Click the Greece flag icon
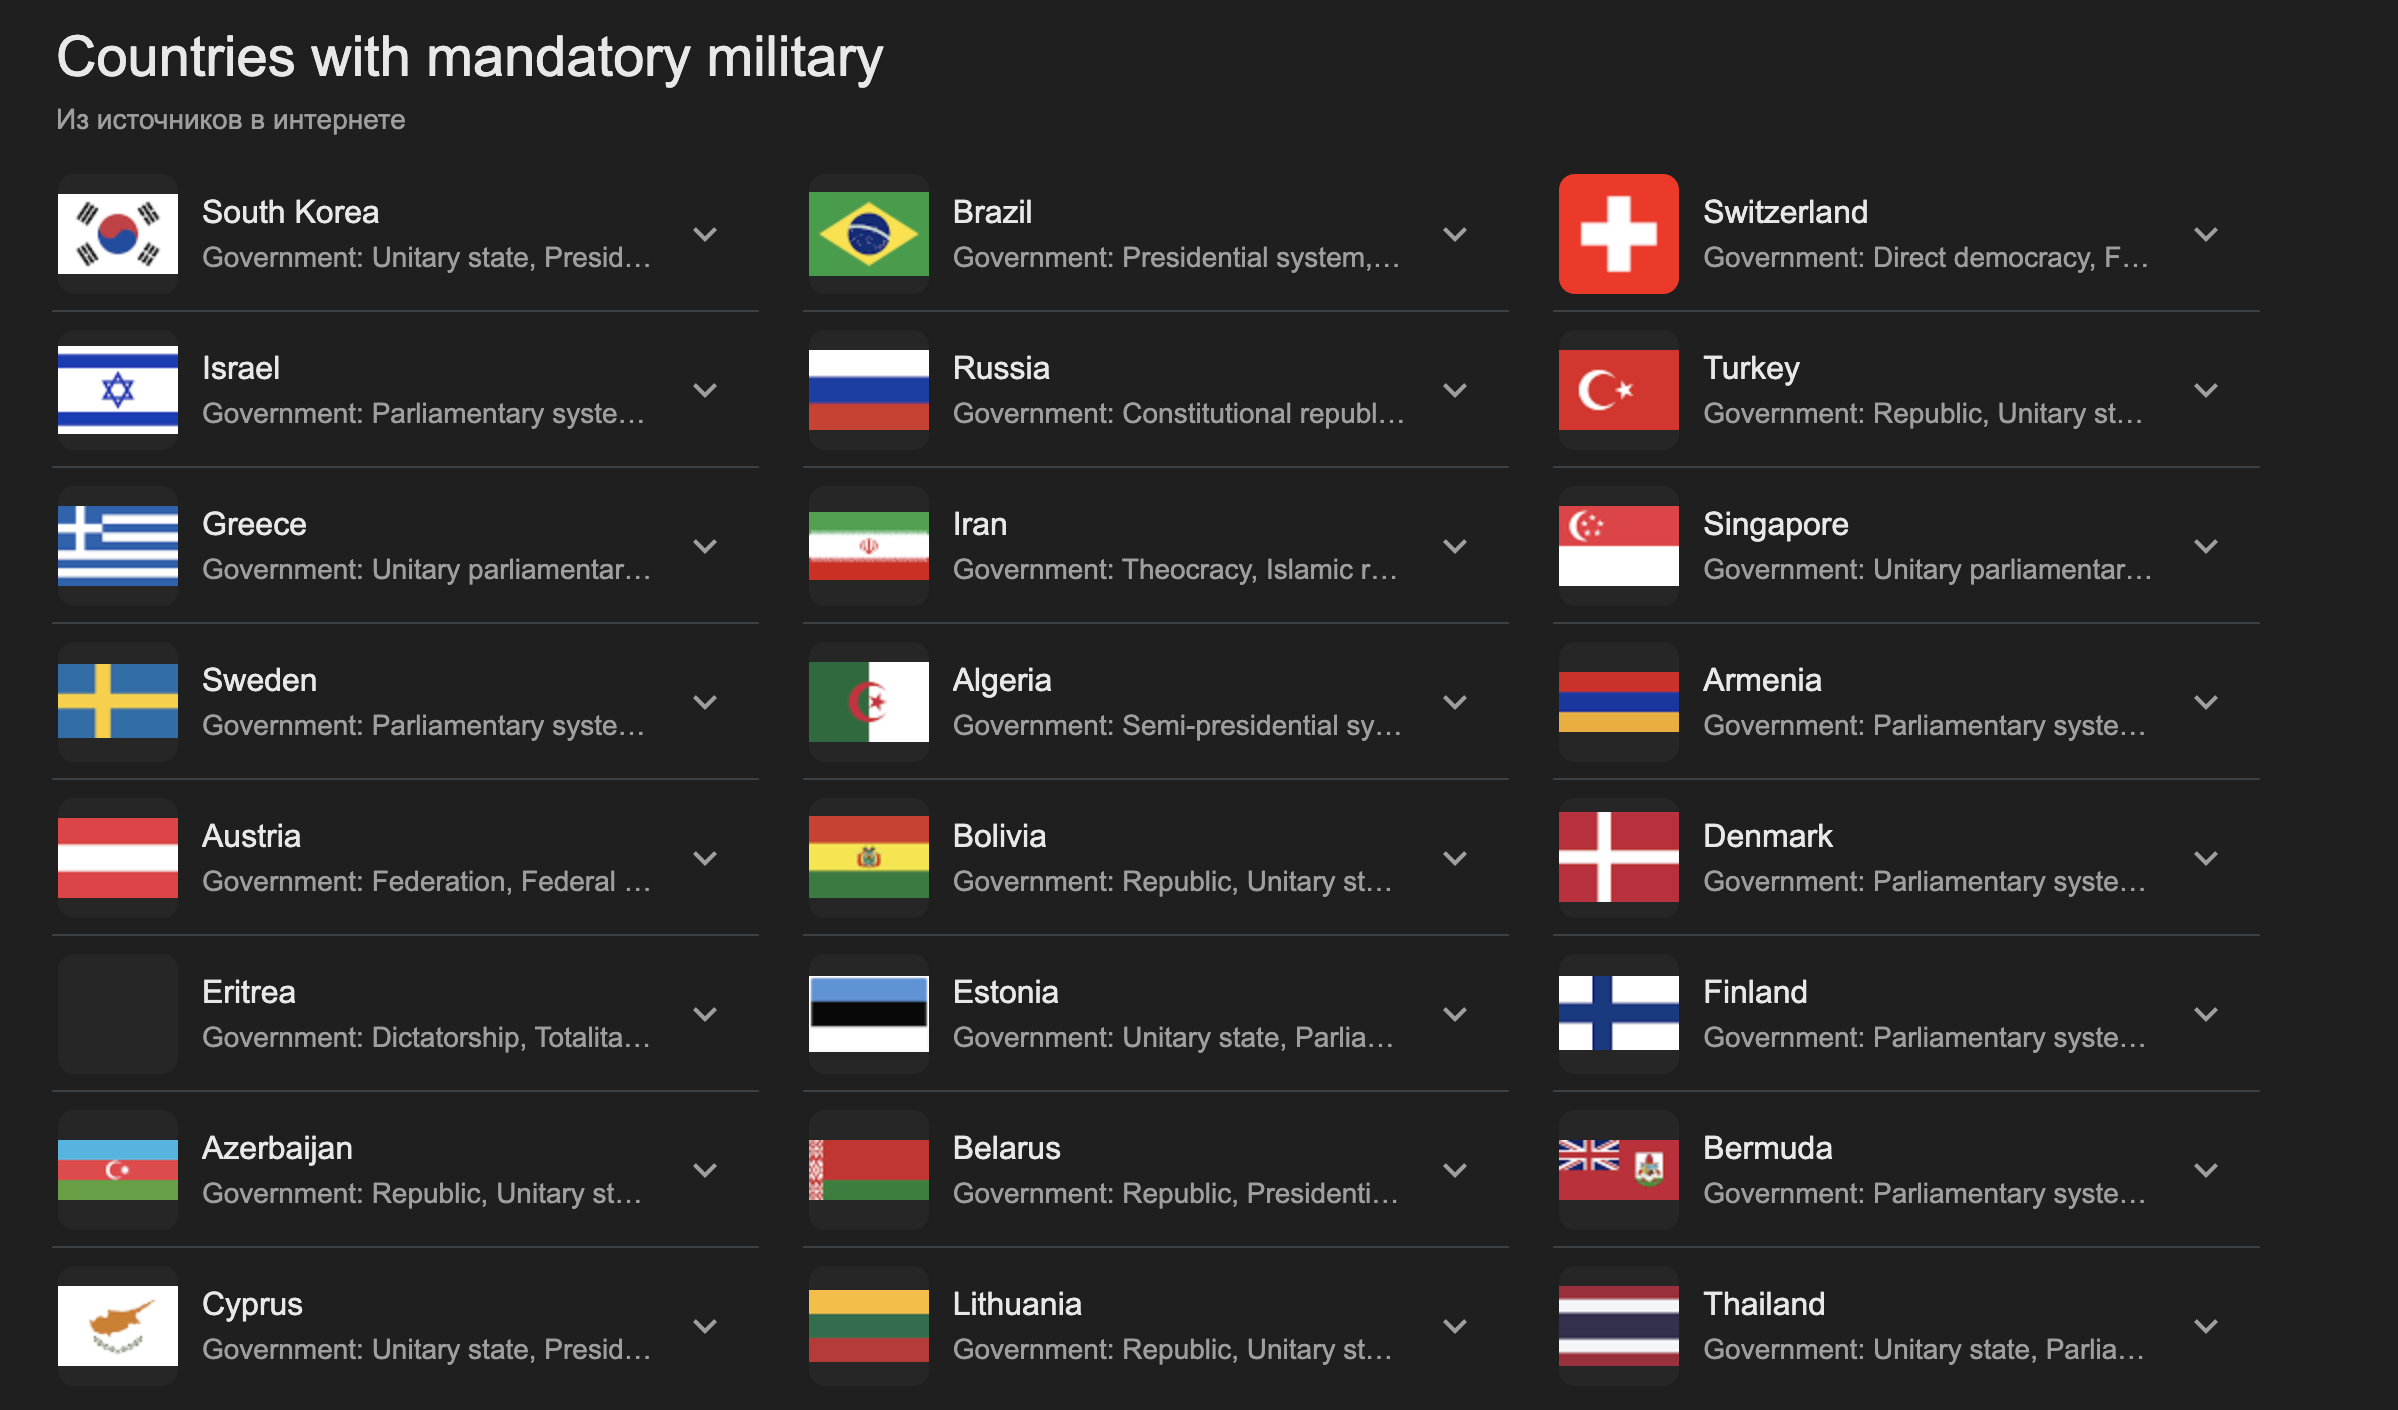 pyautogui.click(x=118, y=546)
